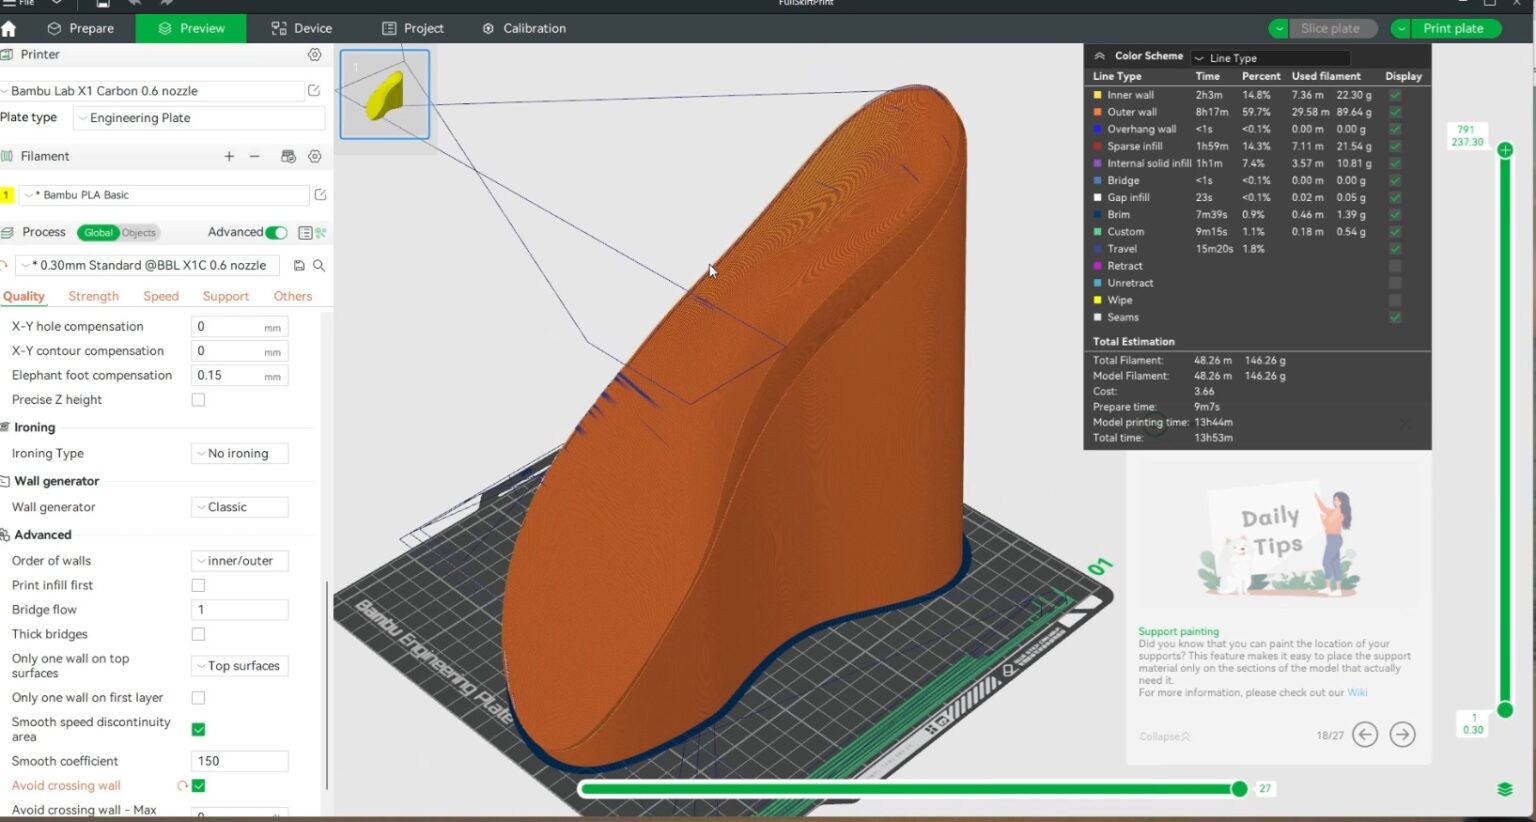Click the Wall generator section icon
This screenshot has width=1536, height=822.
click(x=6, y=482)
